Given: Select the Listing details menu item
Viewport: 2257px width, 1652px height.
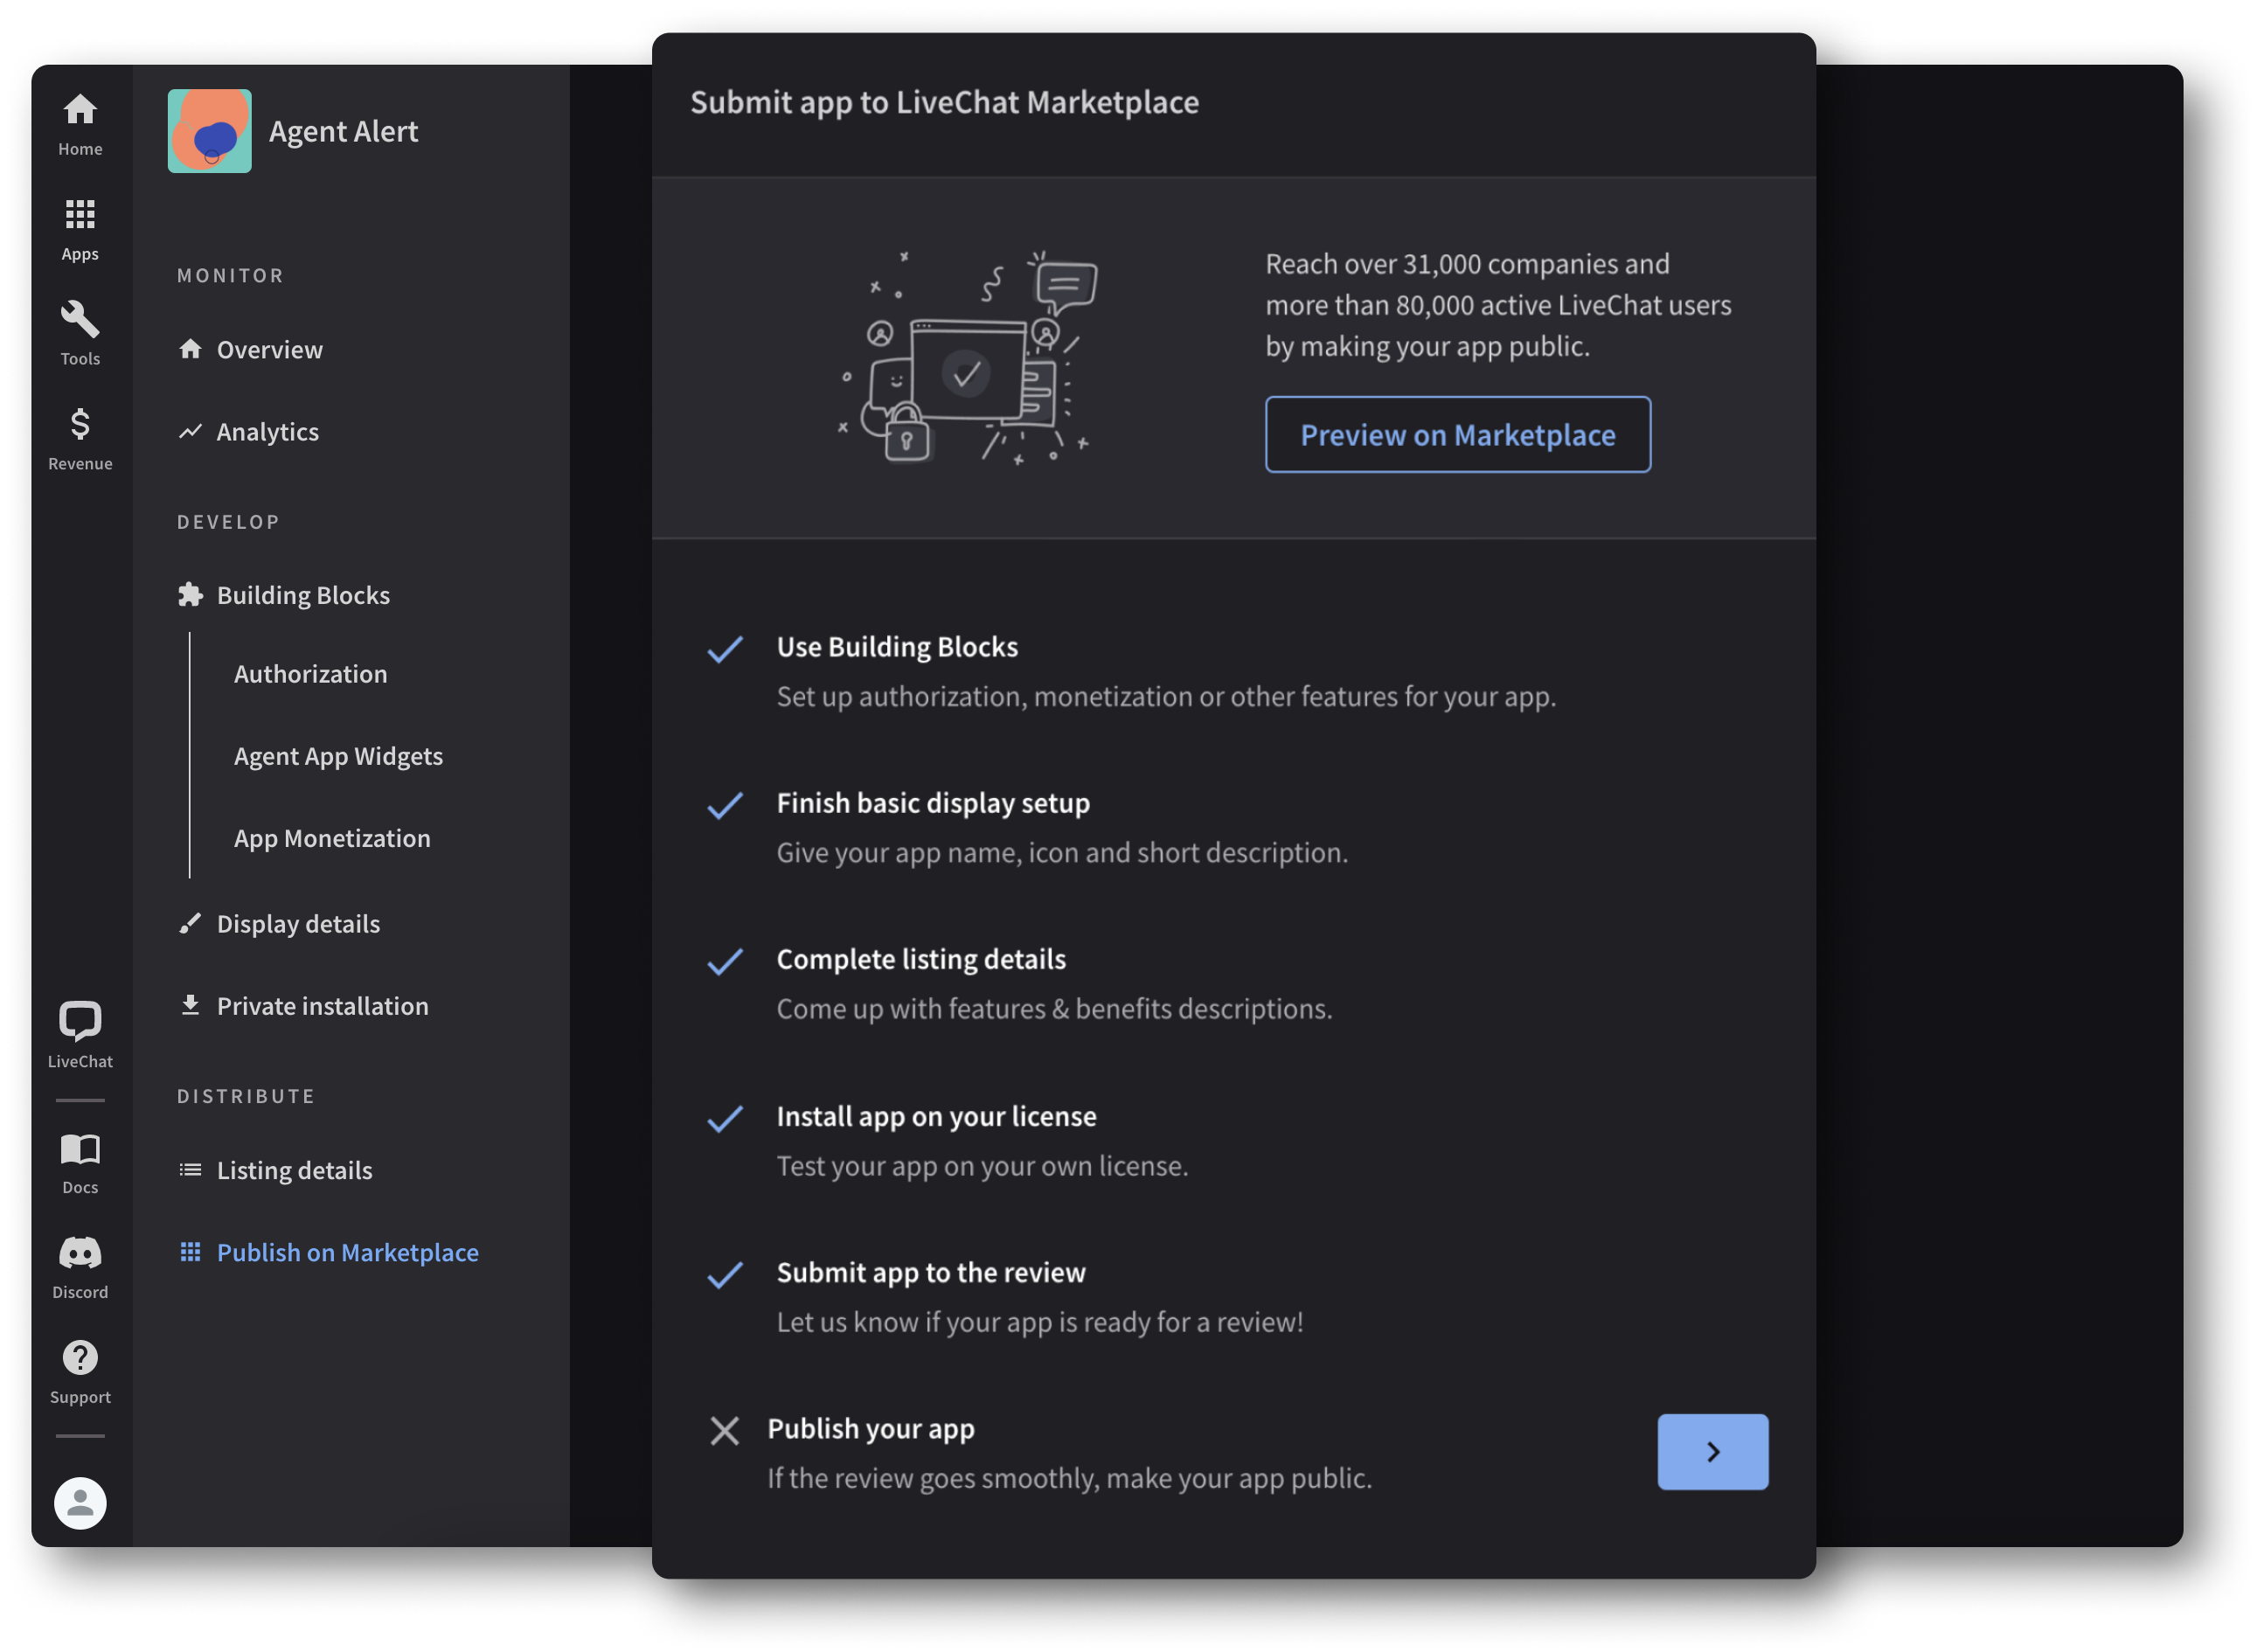Looking at the screenshot, I should tap(295, 1169).
